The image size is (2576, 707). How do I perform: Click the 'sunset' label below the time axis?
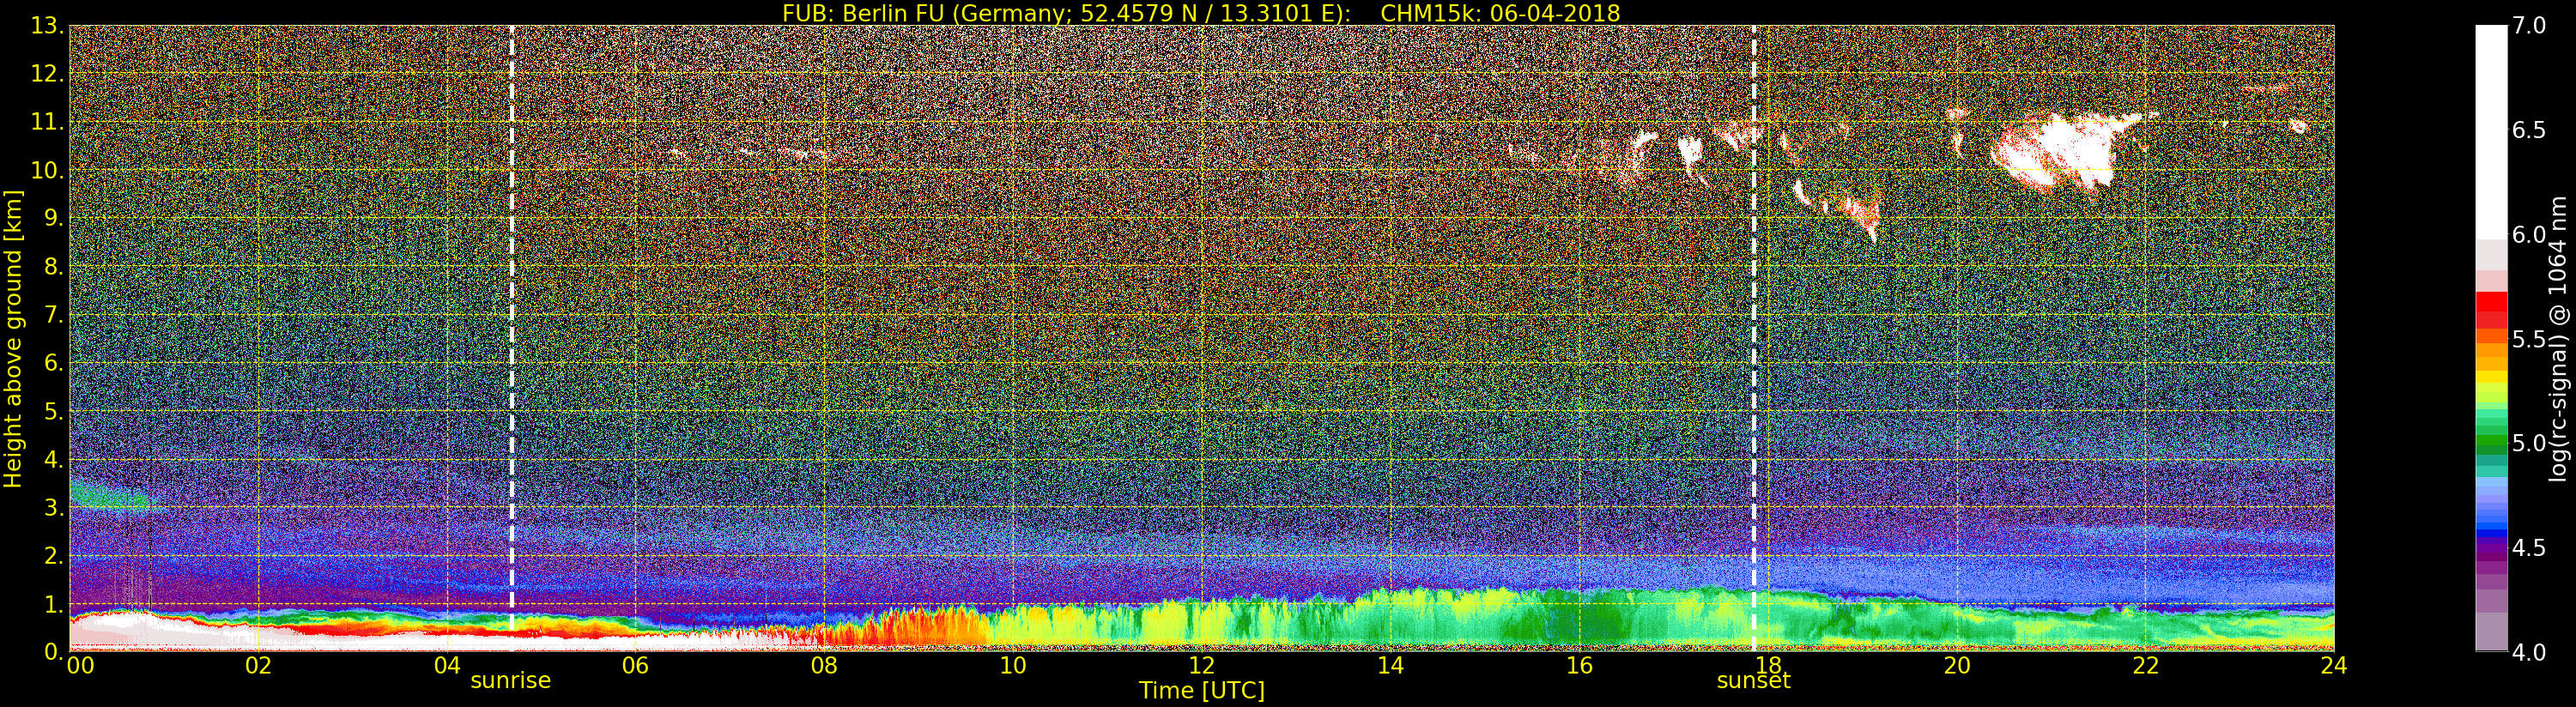pos(1754,681)
